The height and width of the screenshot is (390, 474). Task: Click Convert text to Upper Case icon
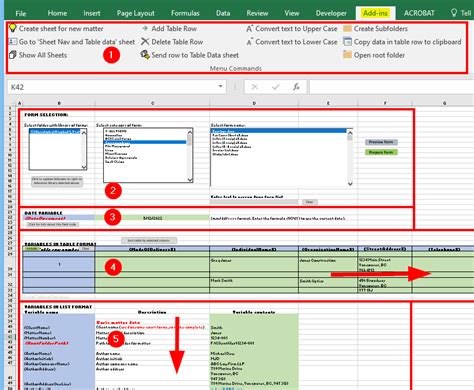pos(250,29)
